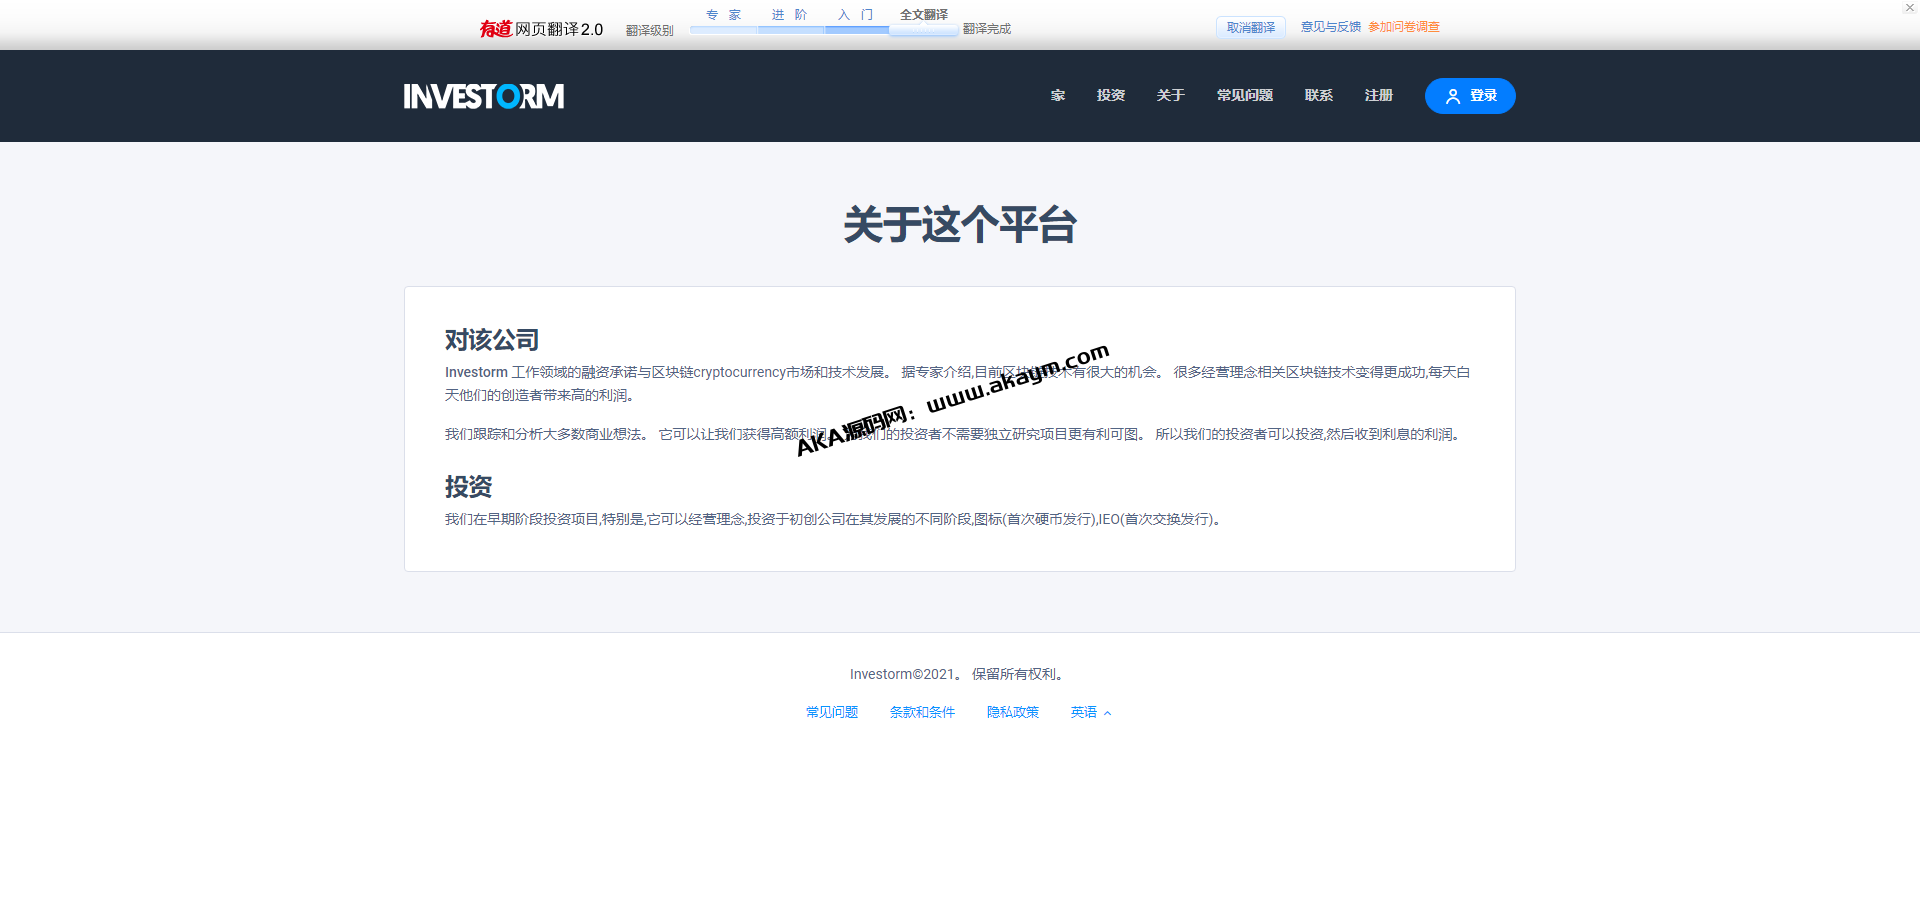Open 常见问题 in the top navigation
The height and width of the screenshot is (915, 1920).
[1244, 96]
